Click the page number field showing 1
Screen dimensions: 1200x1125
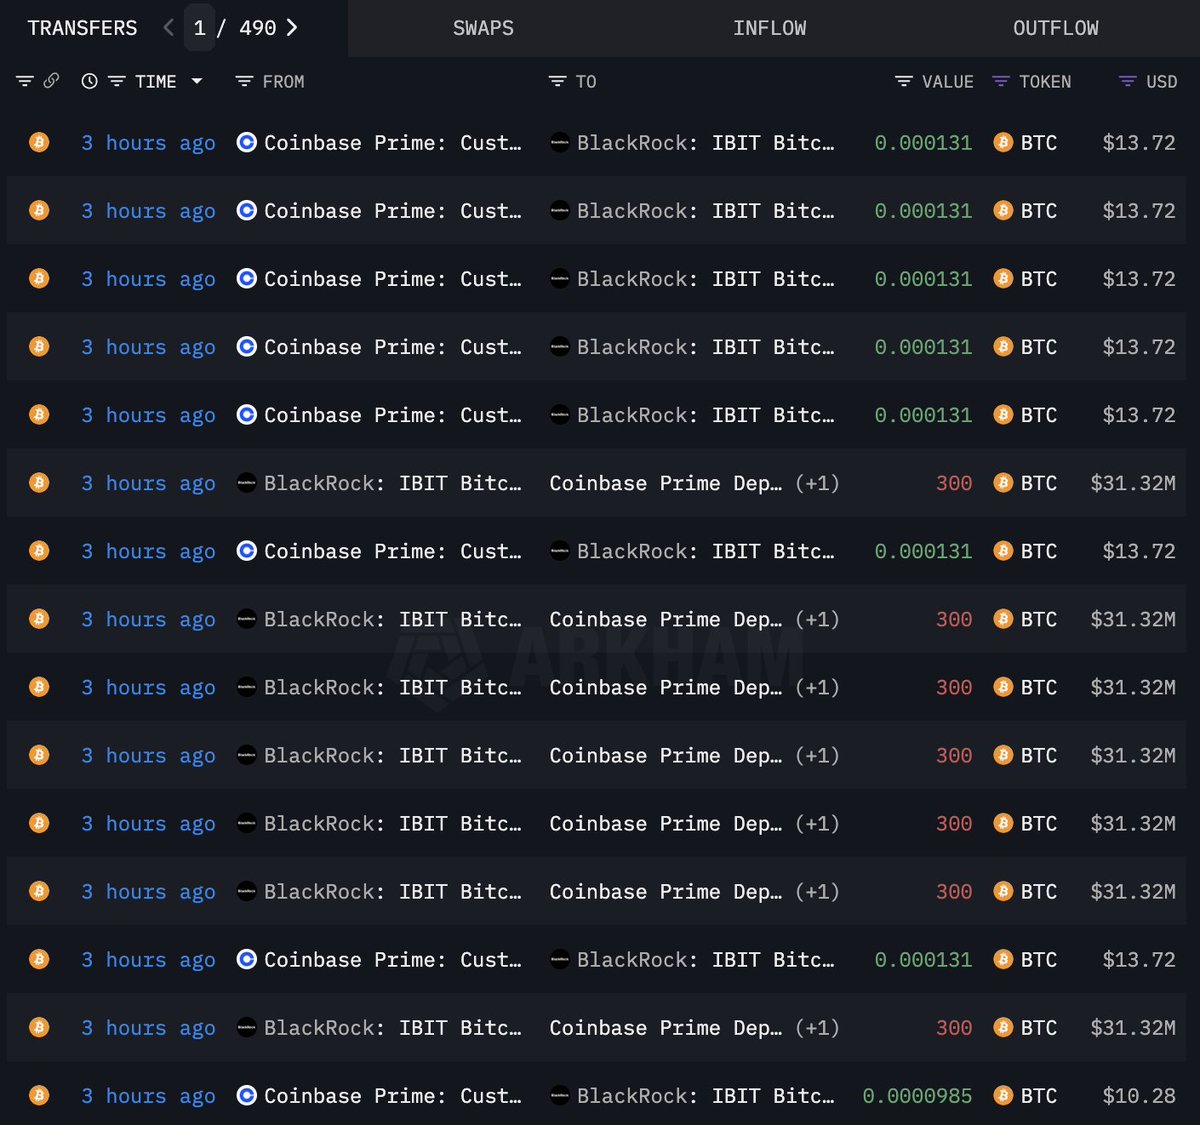click(x=199, y=28)
